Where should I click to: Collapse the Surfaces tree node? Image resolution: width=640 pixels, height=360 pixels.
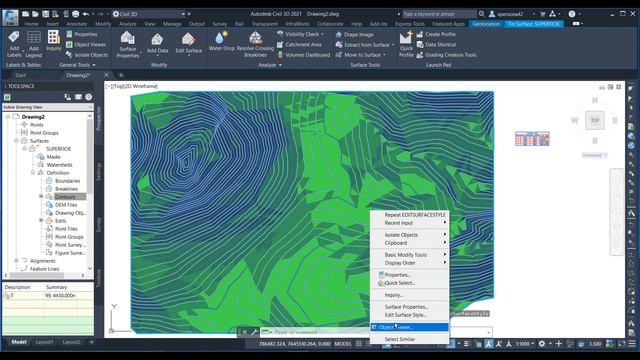pos(16,141)
